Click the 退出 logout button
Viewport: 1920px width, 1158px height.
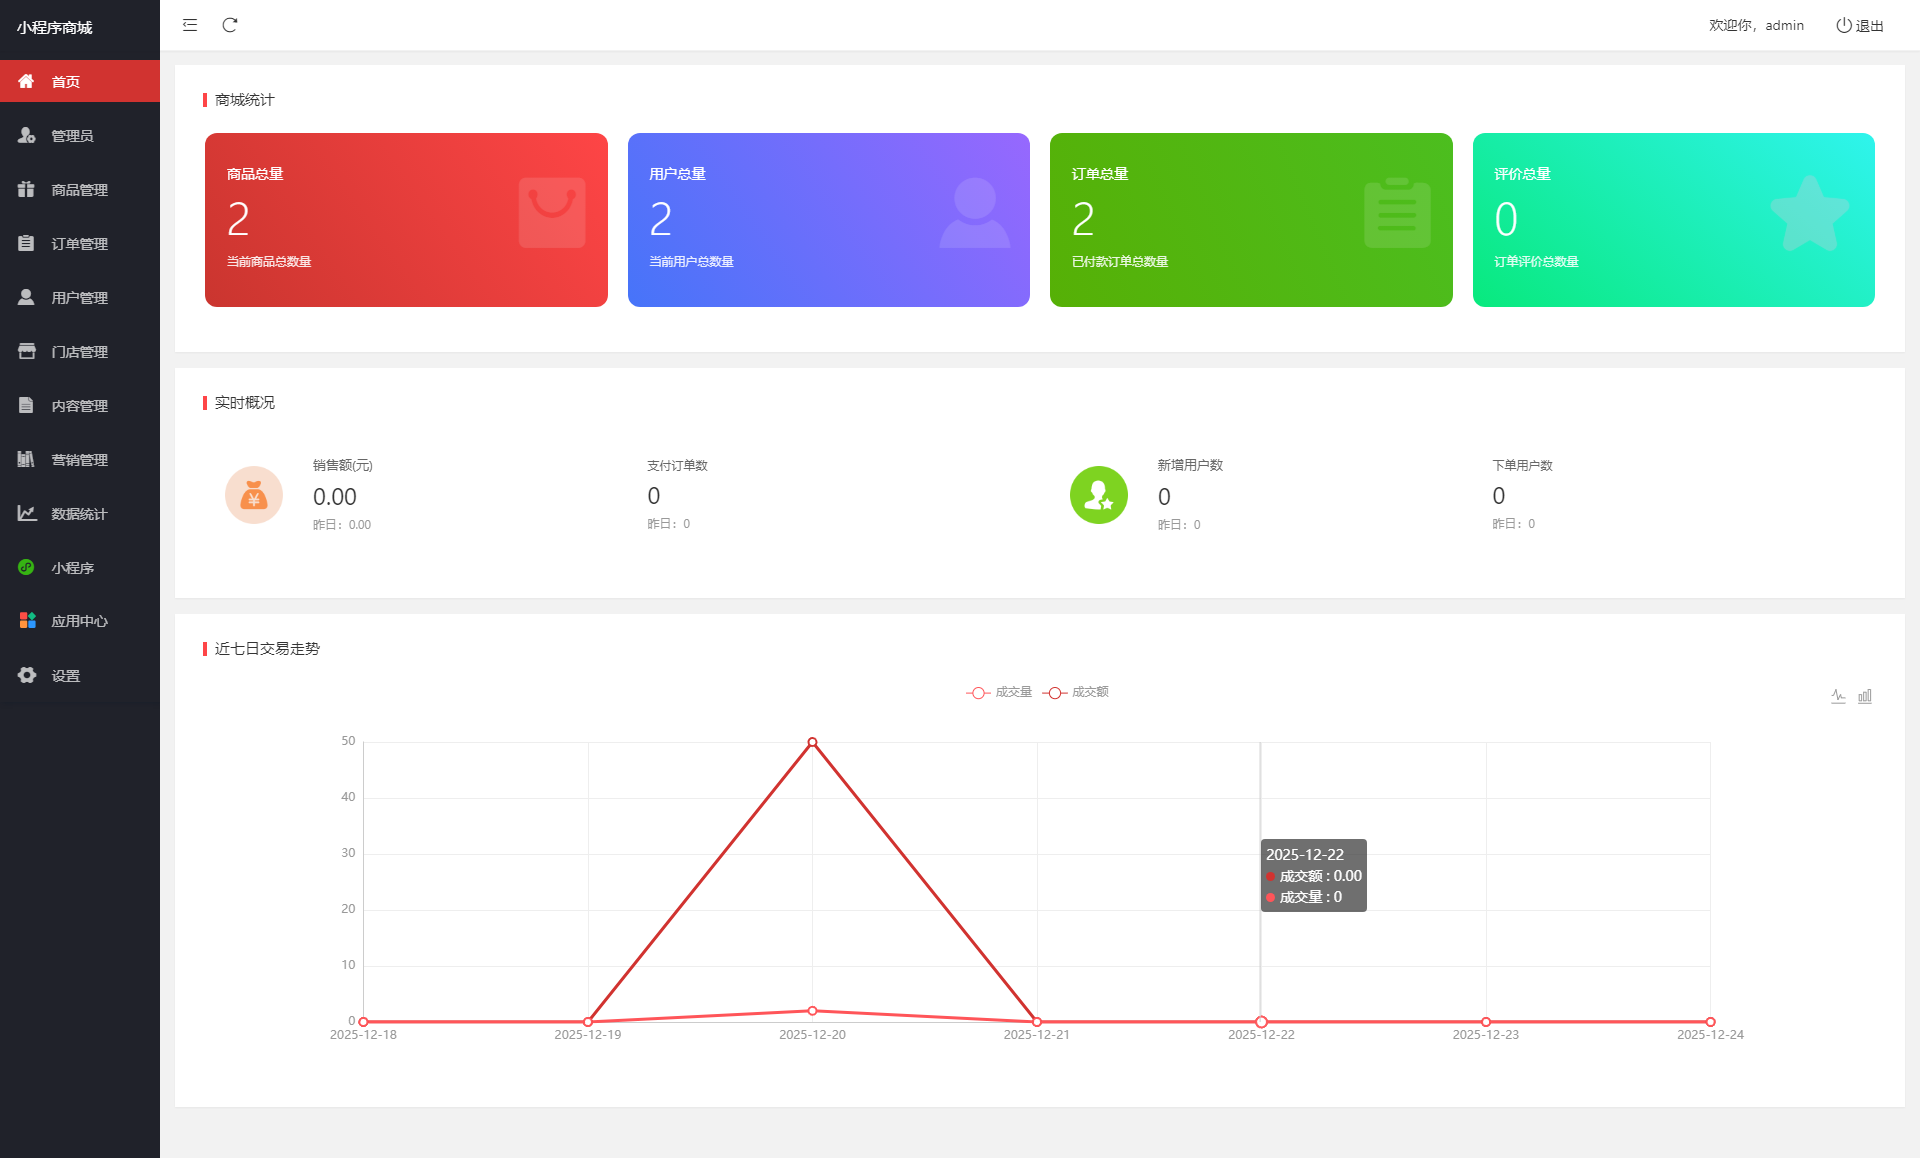pos(1860,26)
